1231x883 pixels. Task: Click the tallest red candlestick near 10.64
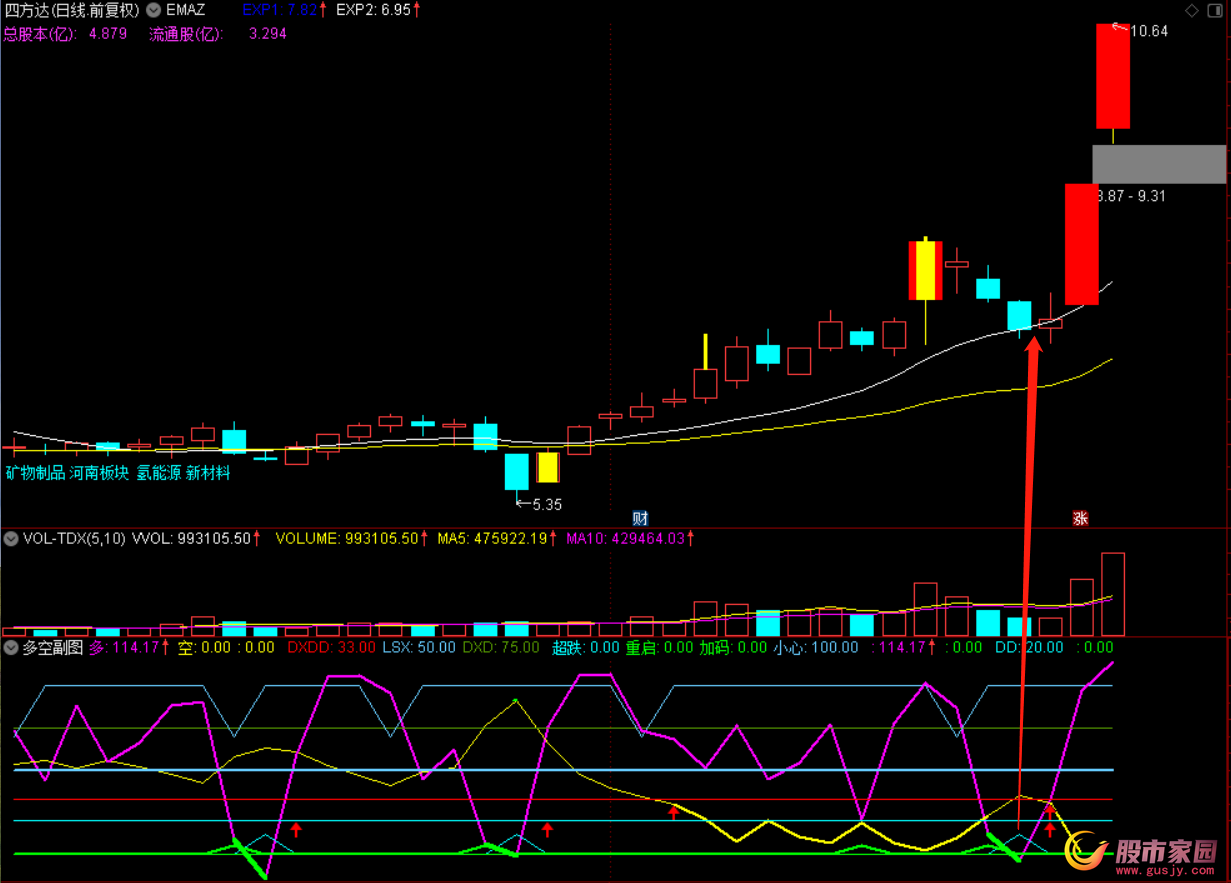coord(1113,76)
